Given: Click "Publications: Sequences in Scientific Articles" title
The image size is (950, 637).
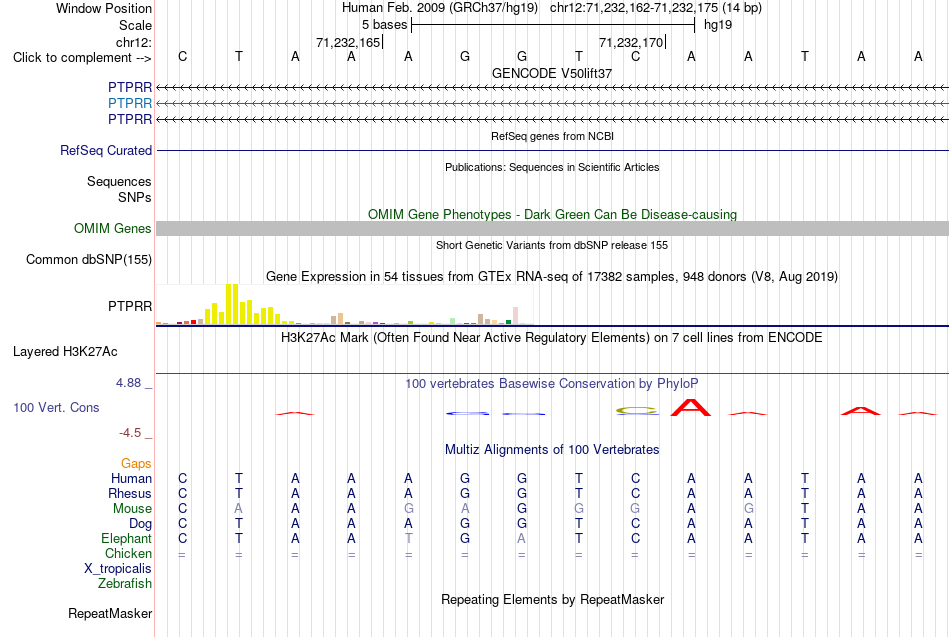Looking at the screenshot, I should click(552, 167).
